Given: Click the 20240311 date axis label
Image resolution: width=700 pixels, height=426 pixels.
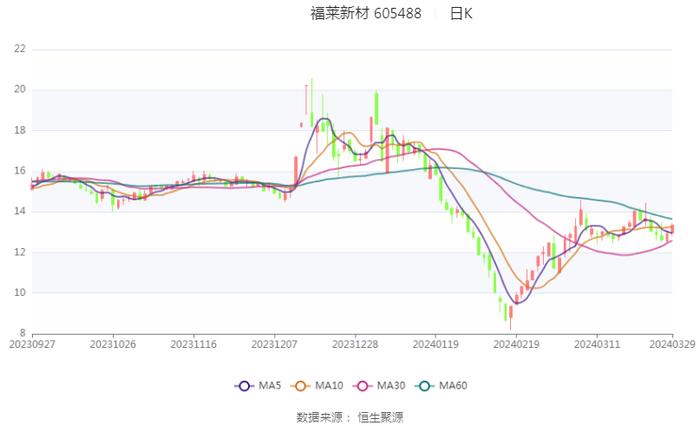Looking at the screenshot, I should [596, 343].
